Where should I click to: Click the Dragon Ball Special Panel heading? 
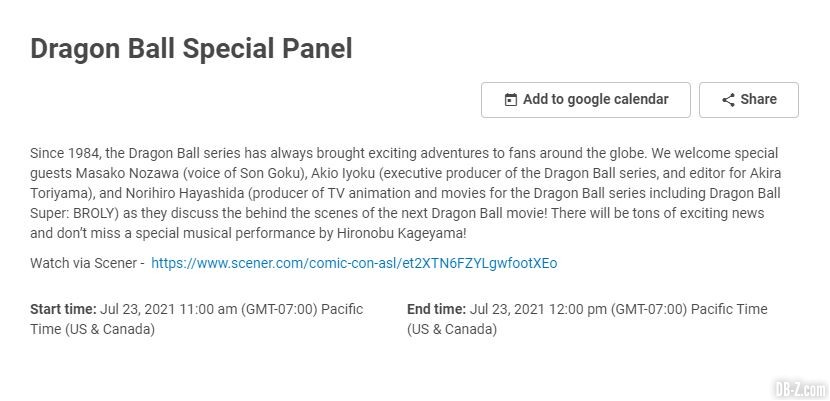191,49
